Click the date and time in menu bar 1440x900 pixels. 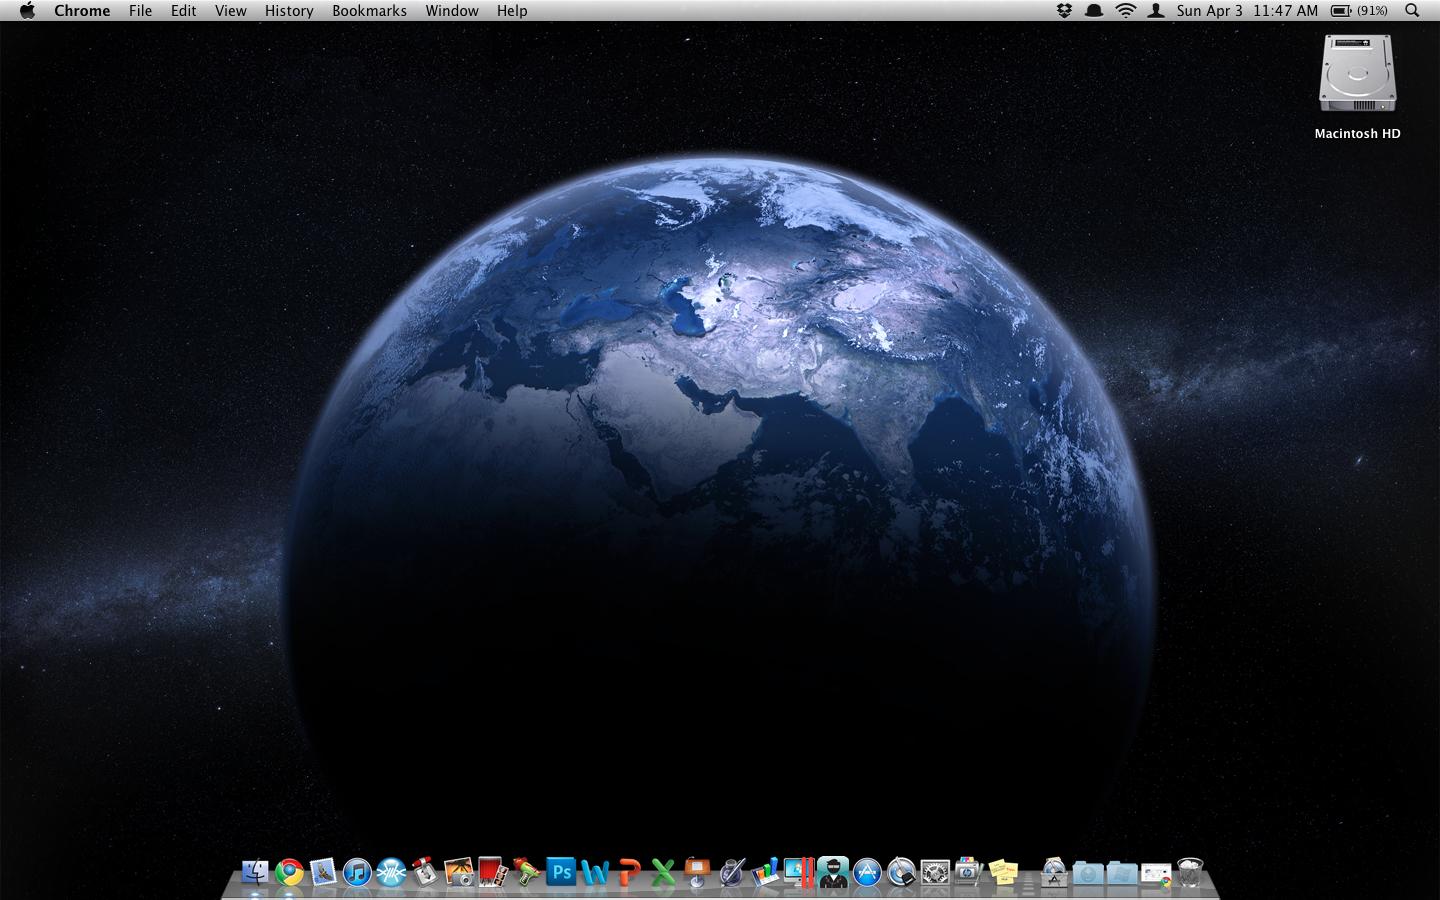coord(1247,11)
